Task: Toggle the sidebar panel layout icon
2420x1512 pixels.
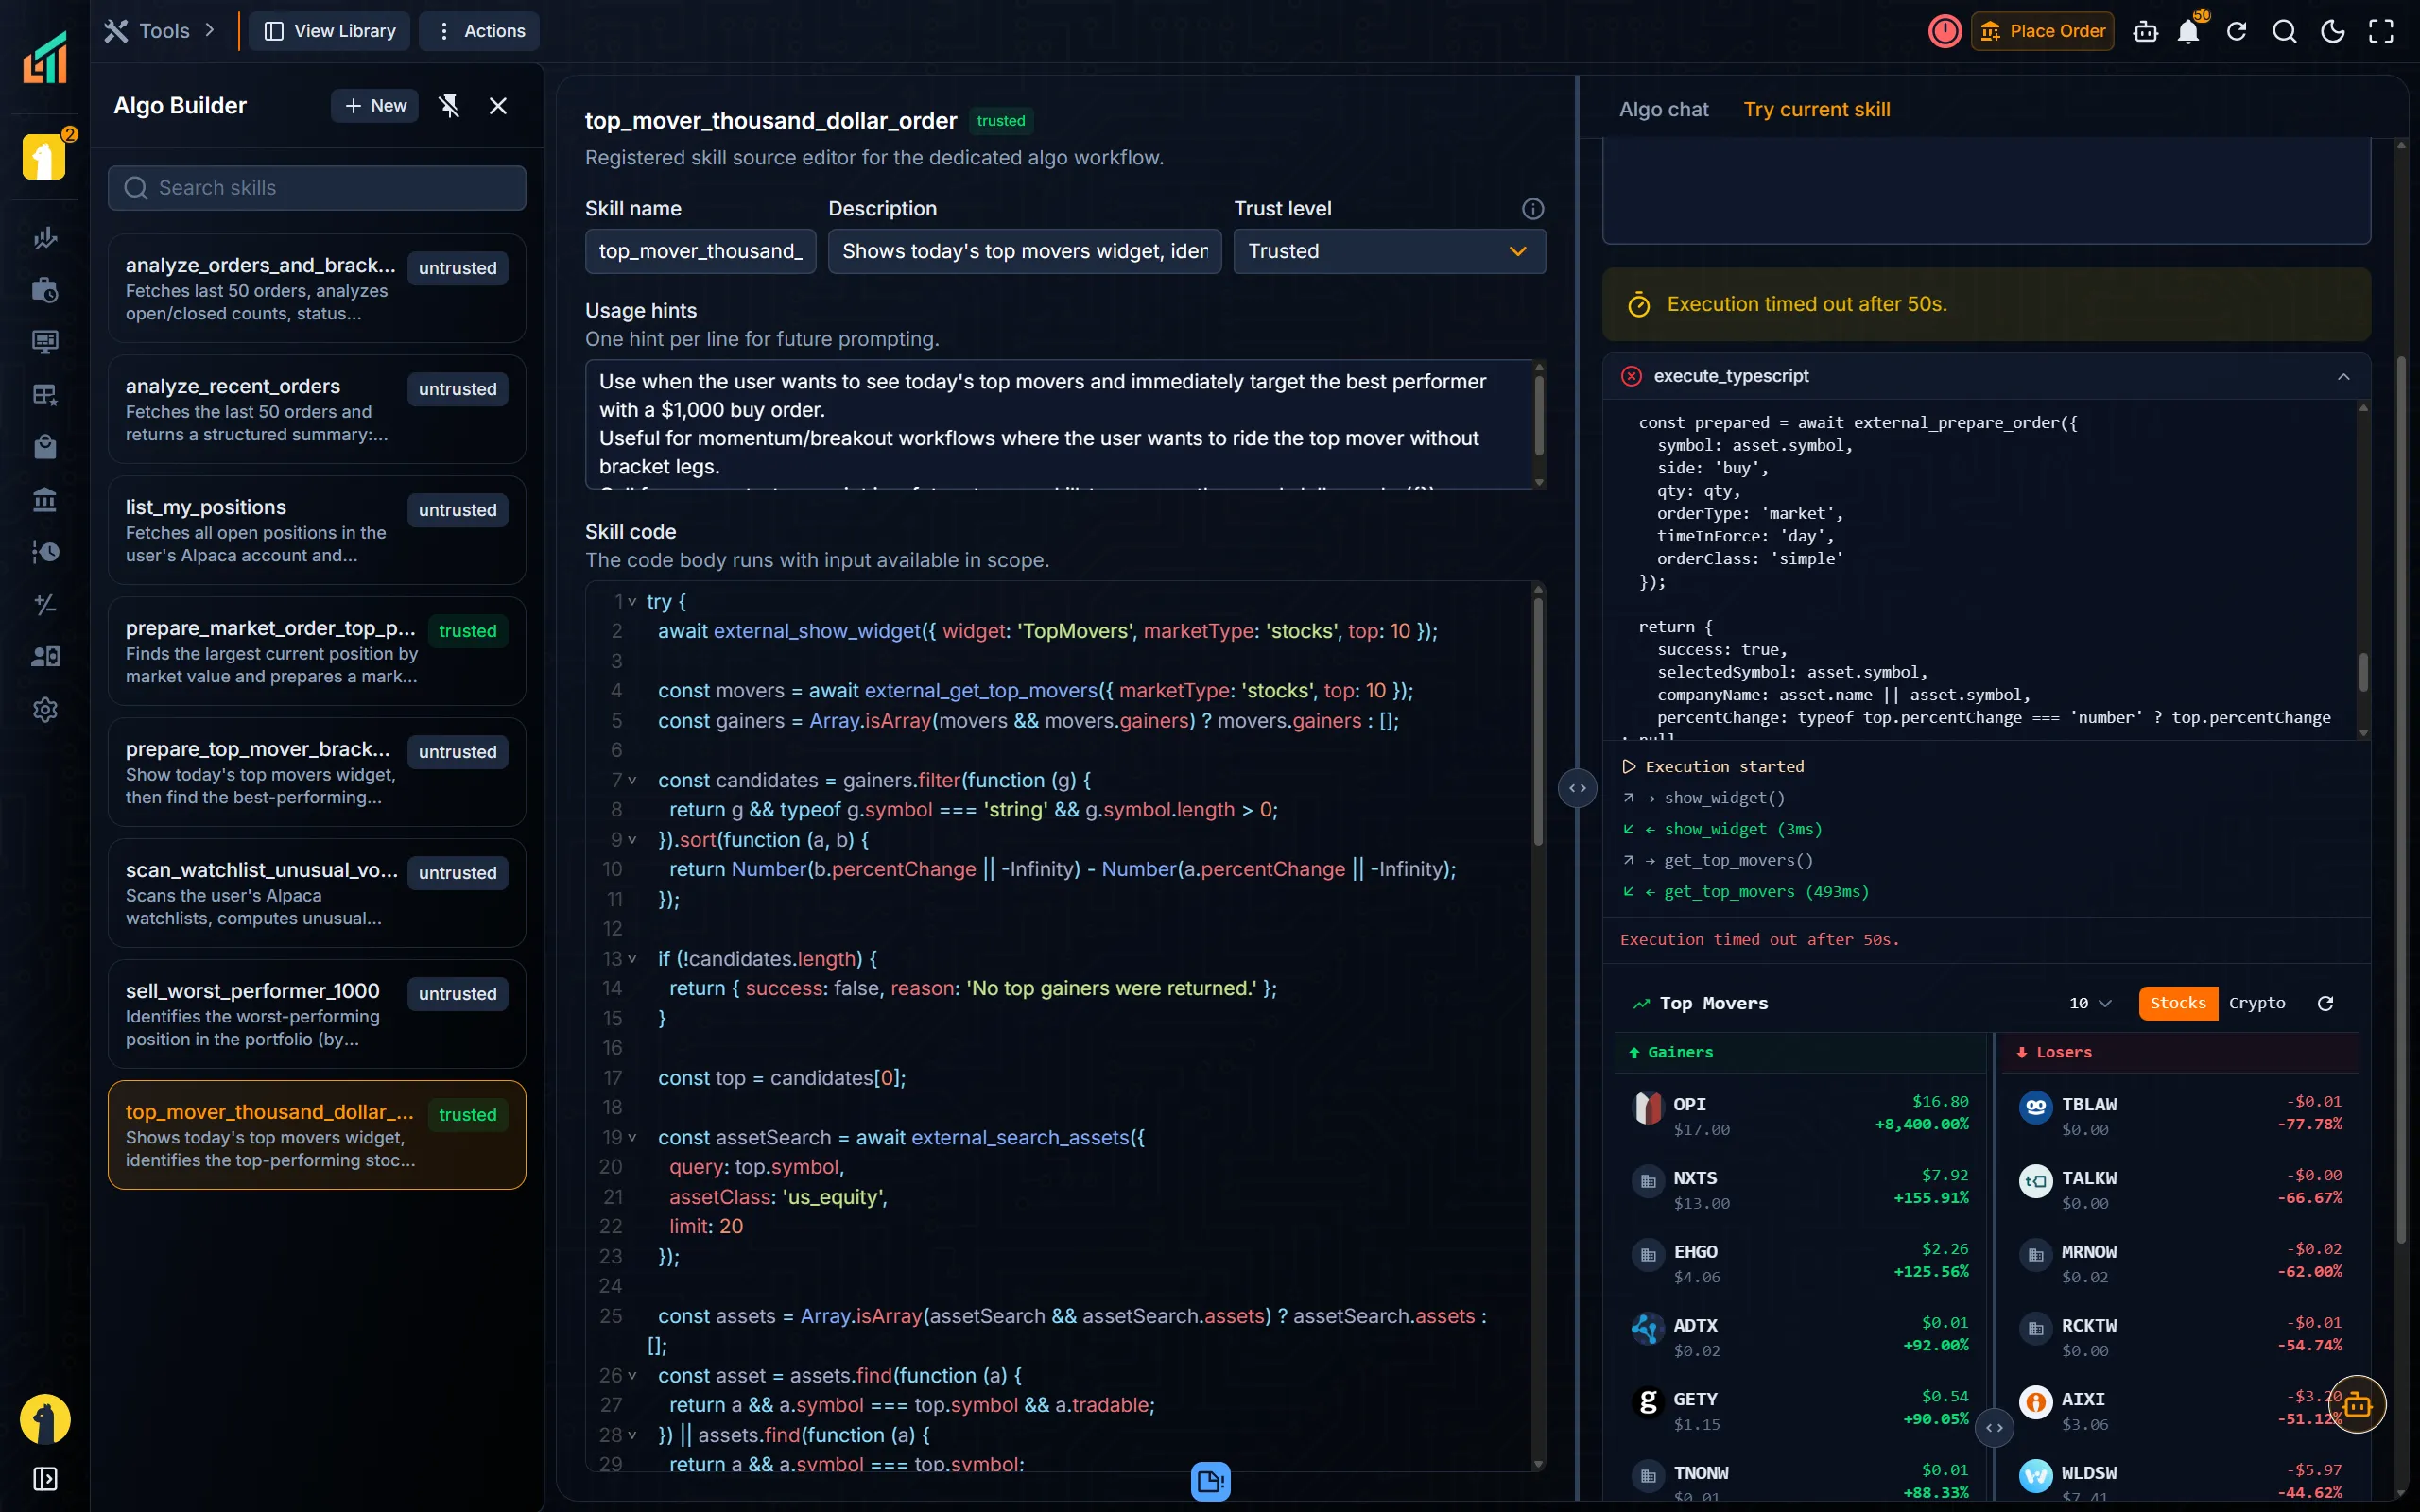Action: (45, 1479)
